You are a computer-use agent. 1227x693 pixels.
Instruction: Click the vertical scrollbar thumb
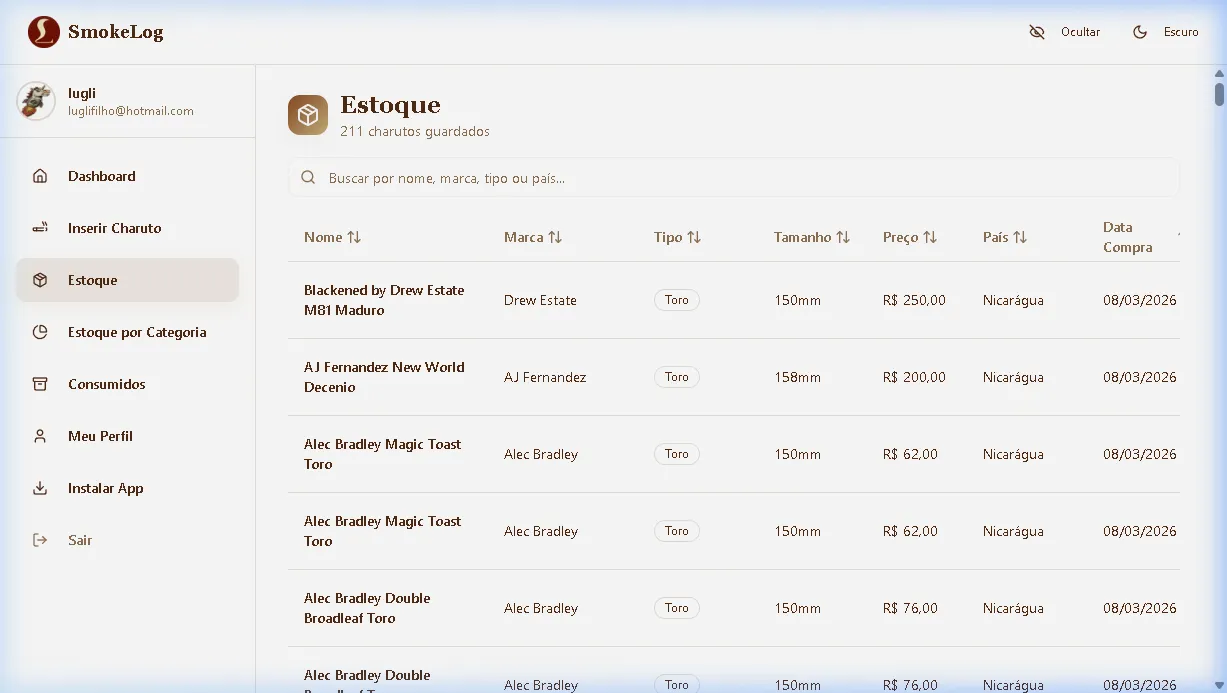pos(1219,94)
